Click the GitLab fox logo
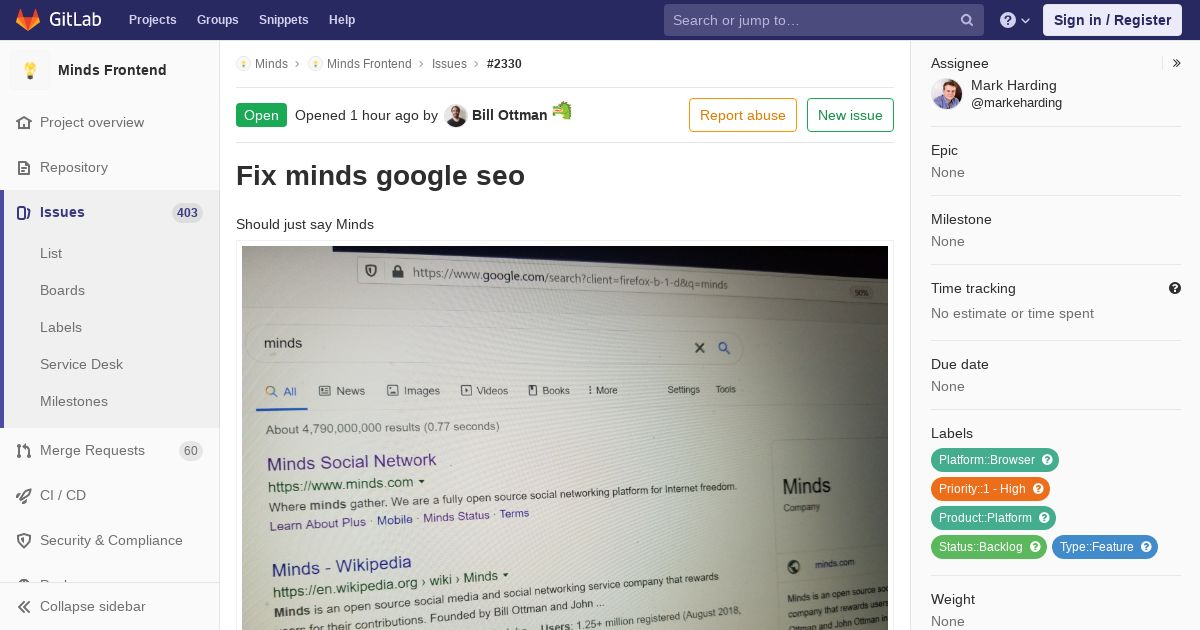This screenshot has height=630, width=1200. [x=28, y=19]
